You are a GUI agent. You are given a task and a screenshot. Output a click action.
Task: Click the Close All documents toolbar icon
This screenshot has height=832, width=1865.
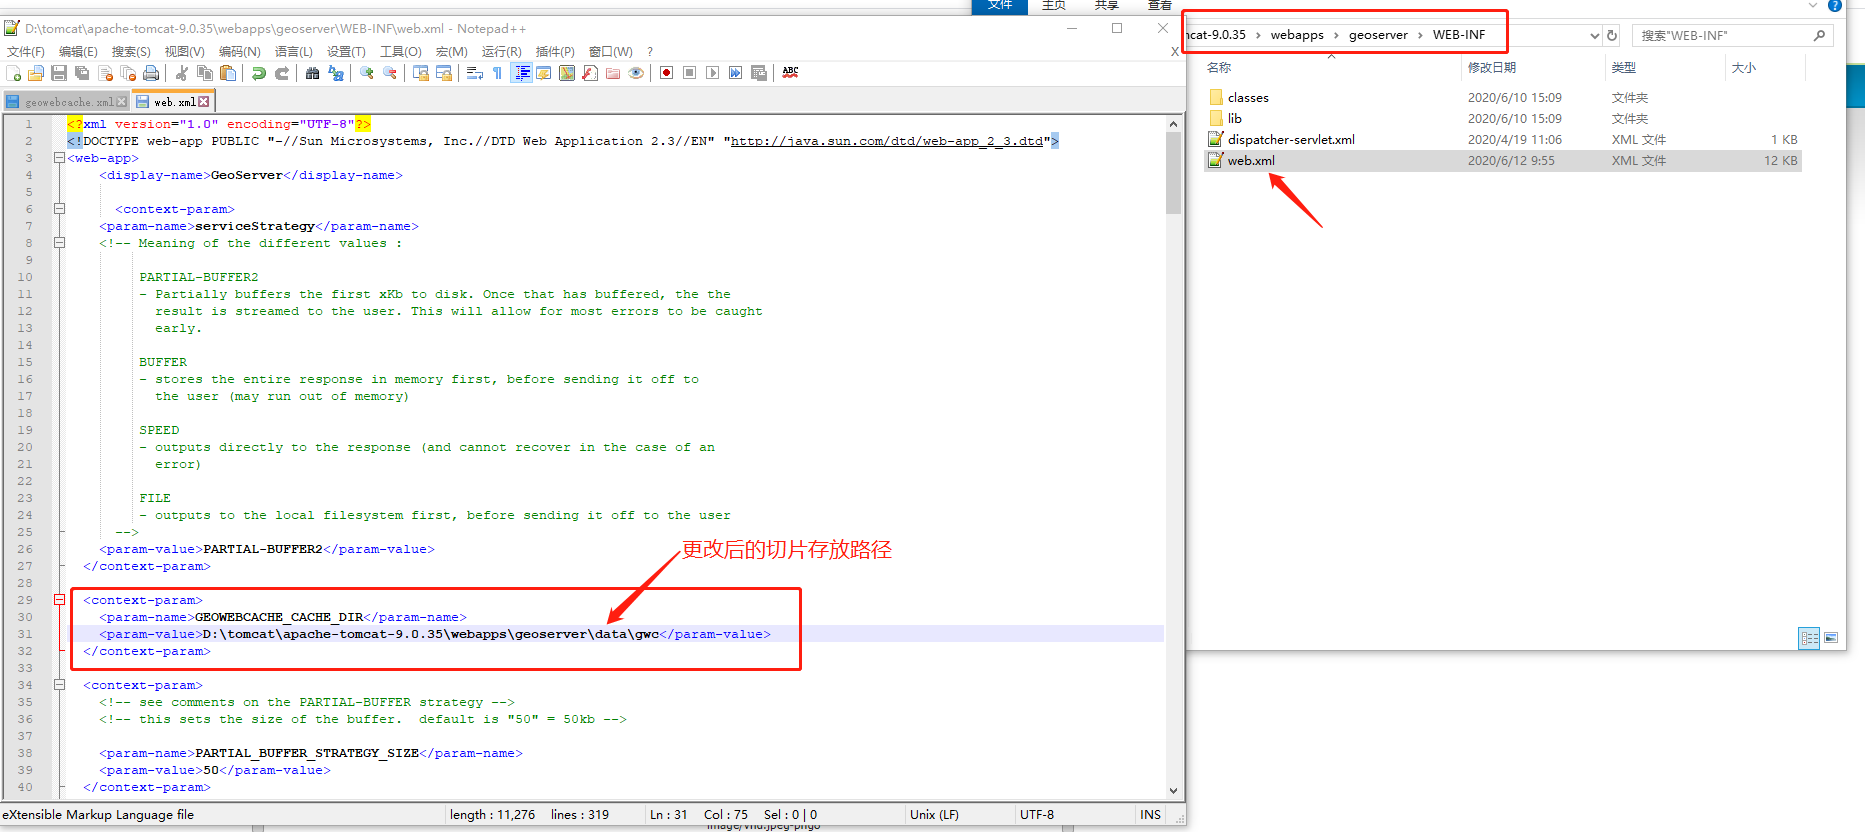click(x=128, y=73)
